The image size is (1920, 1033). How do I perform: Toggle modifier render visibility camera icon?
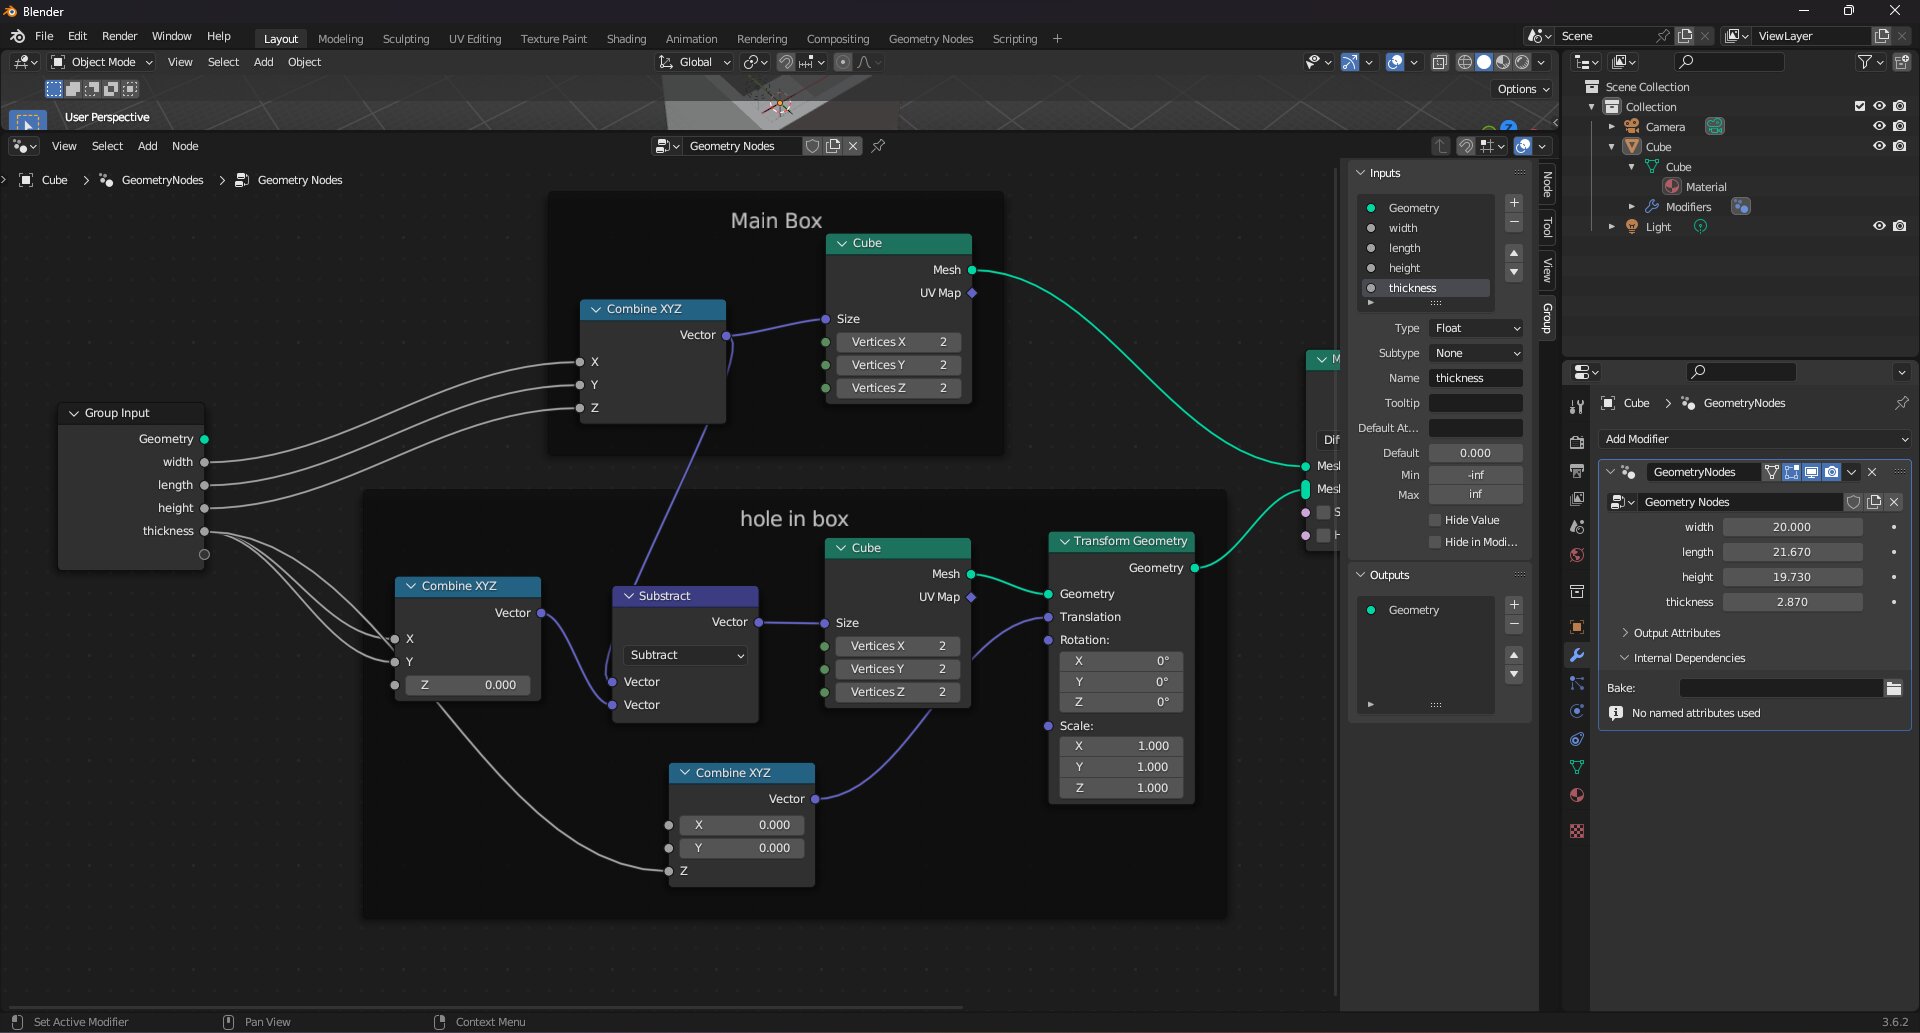coord(1831,472)
